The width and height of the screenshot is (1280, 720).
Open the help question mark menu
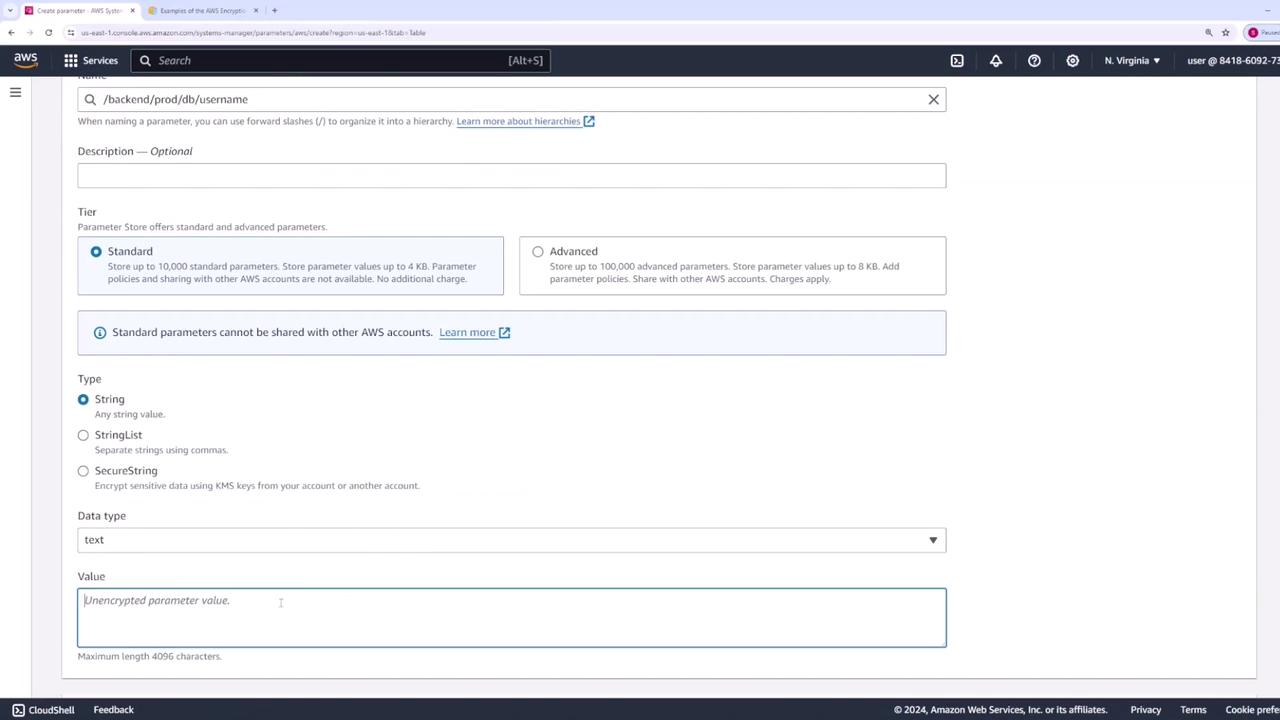[1034, 60]
